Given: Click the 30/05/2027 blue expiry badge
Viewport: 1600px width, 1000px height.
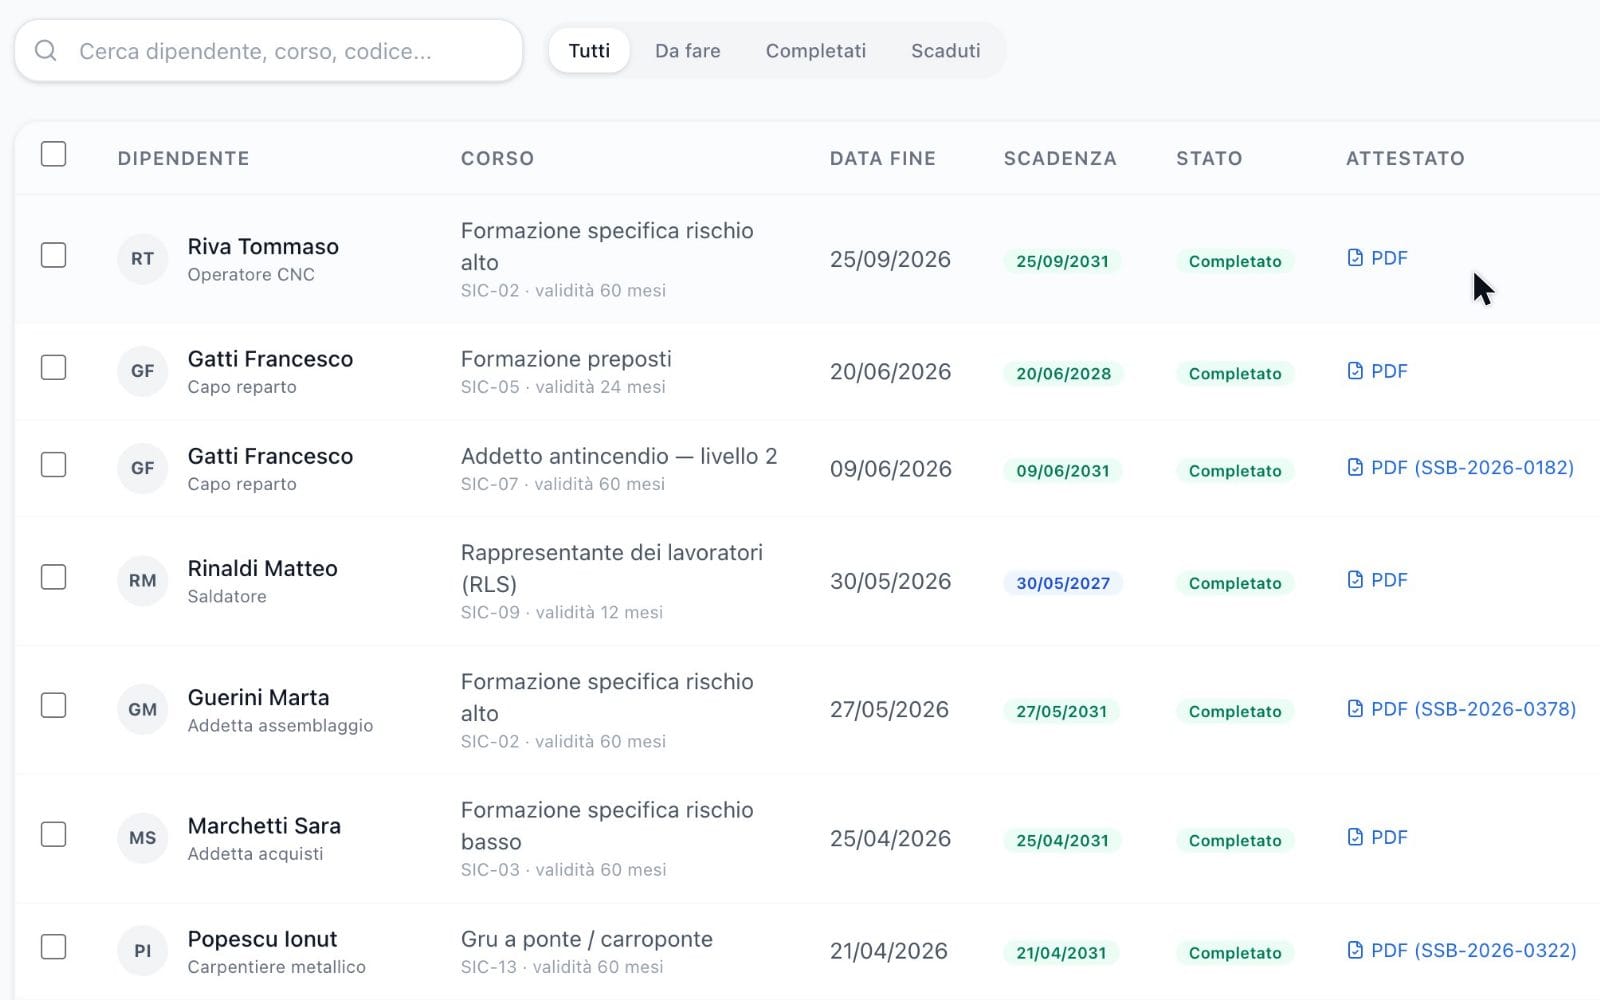Looking at the screenshot, I should tap(1063, 583).
